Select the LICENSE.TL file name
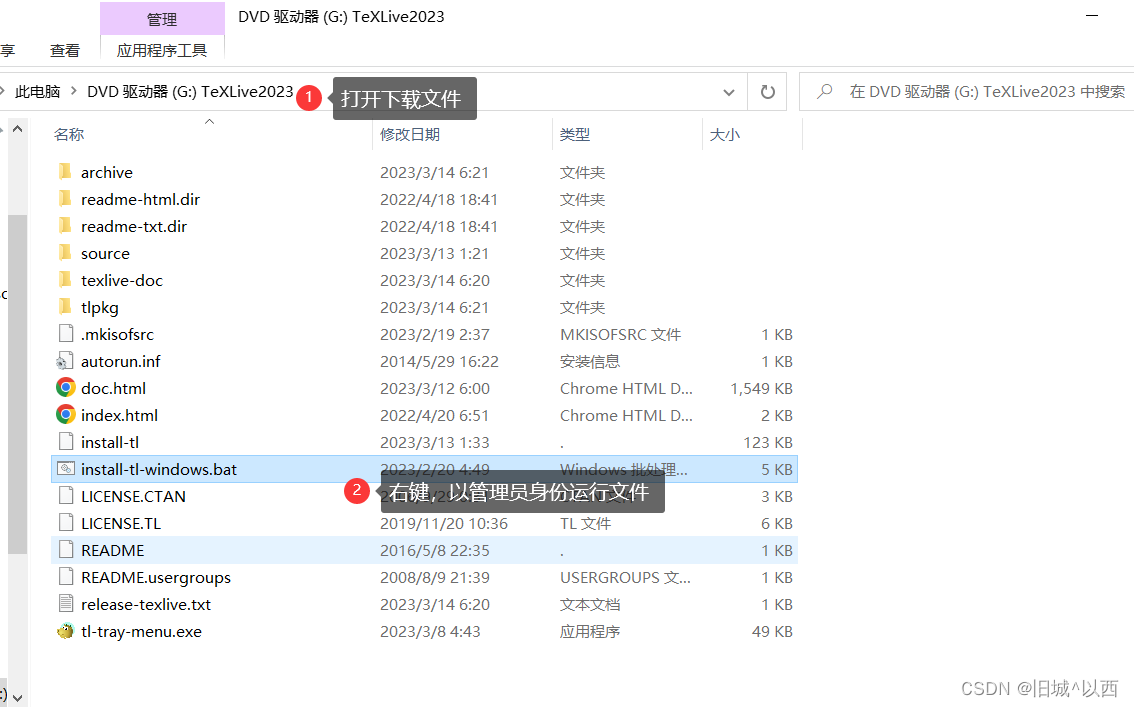Screen dimensions: 1134x707 pos(121,523)
